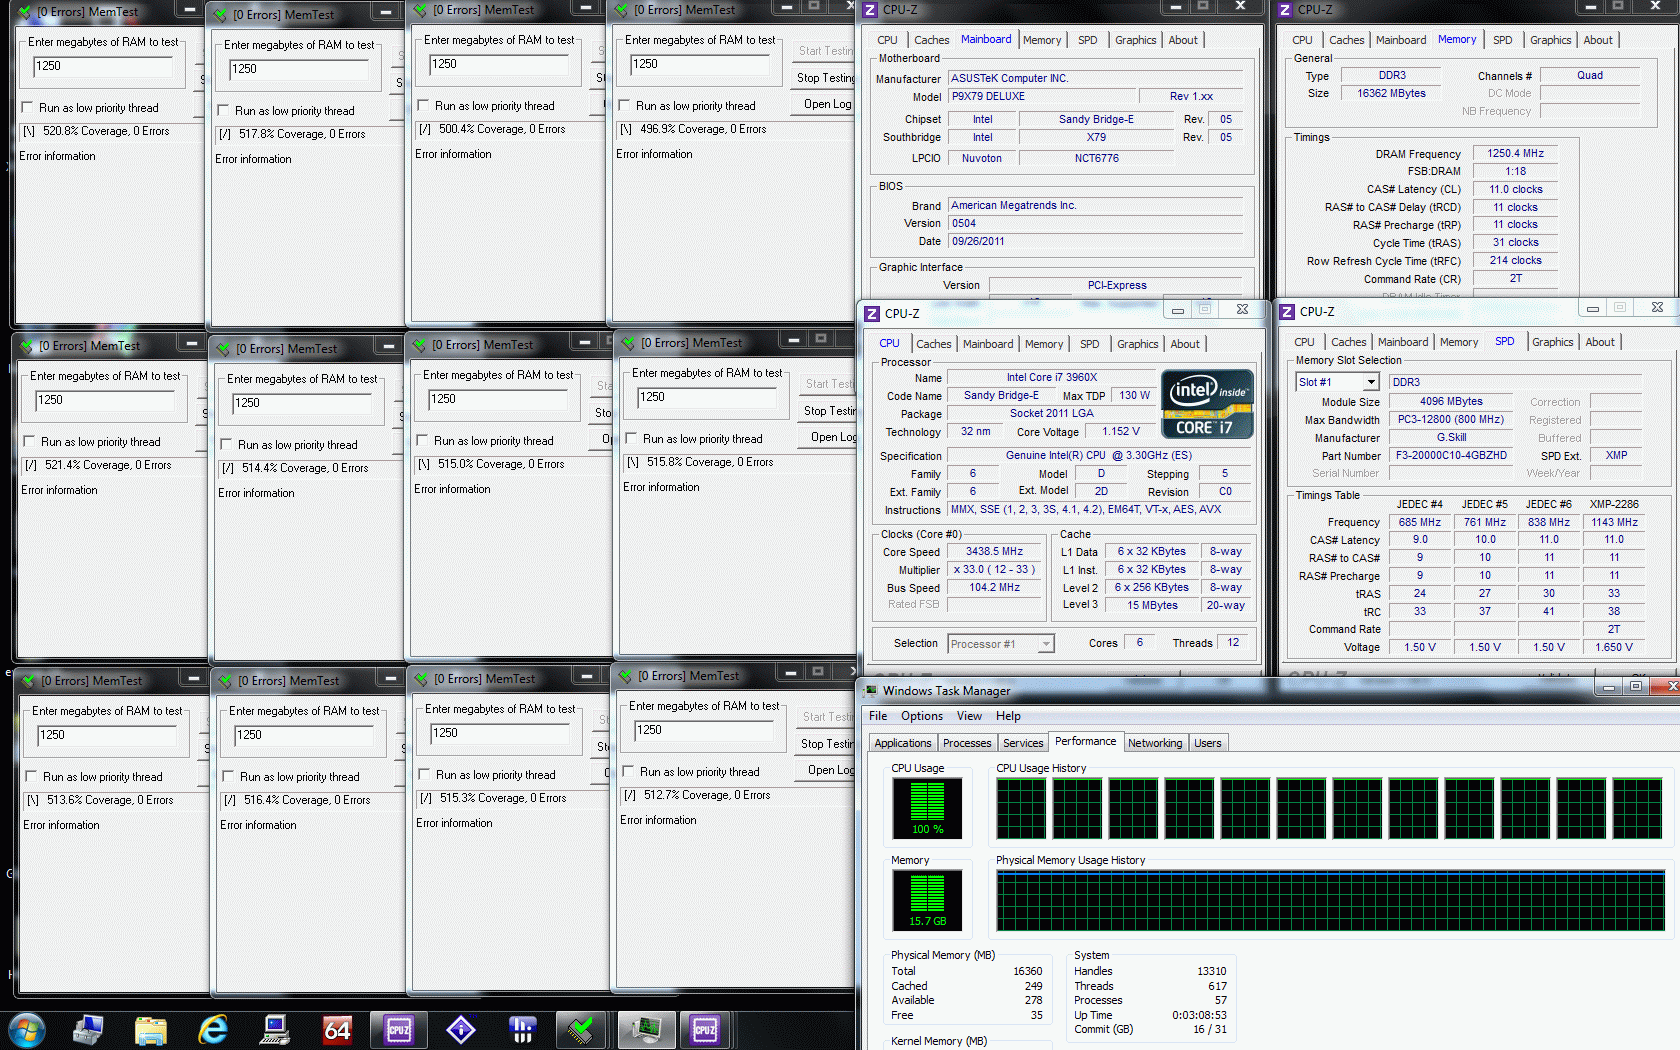Select the Task Manager taskbar button

645,1029
